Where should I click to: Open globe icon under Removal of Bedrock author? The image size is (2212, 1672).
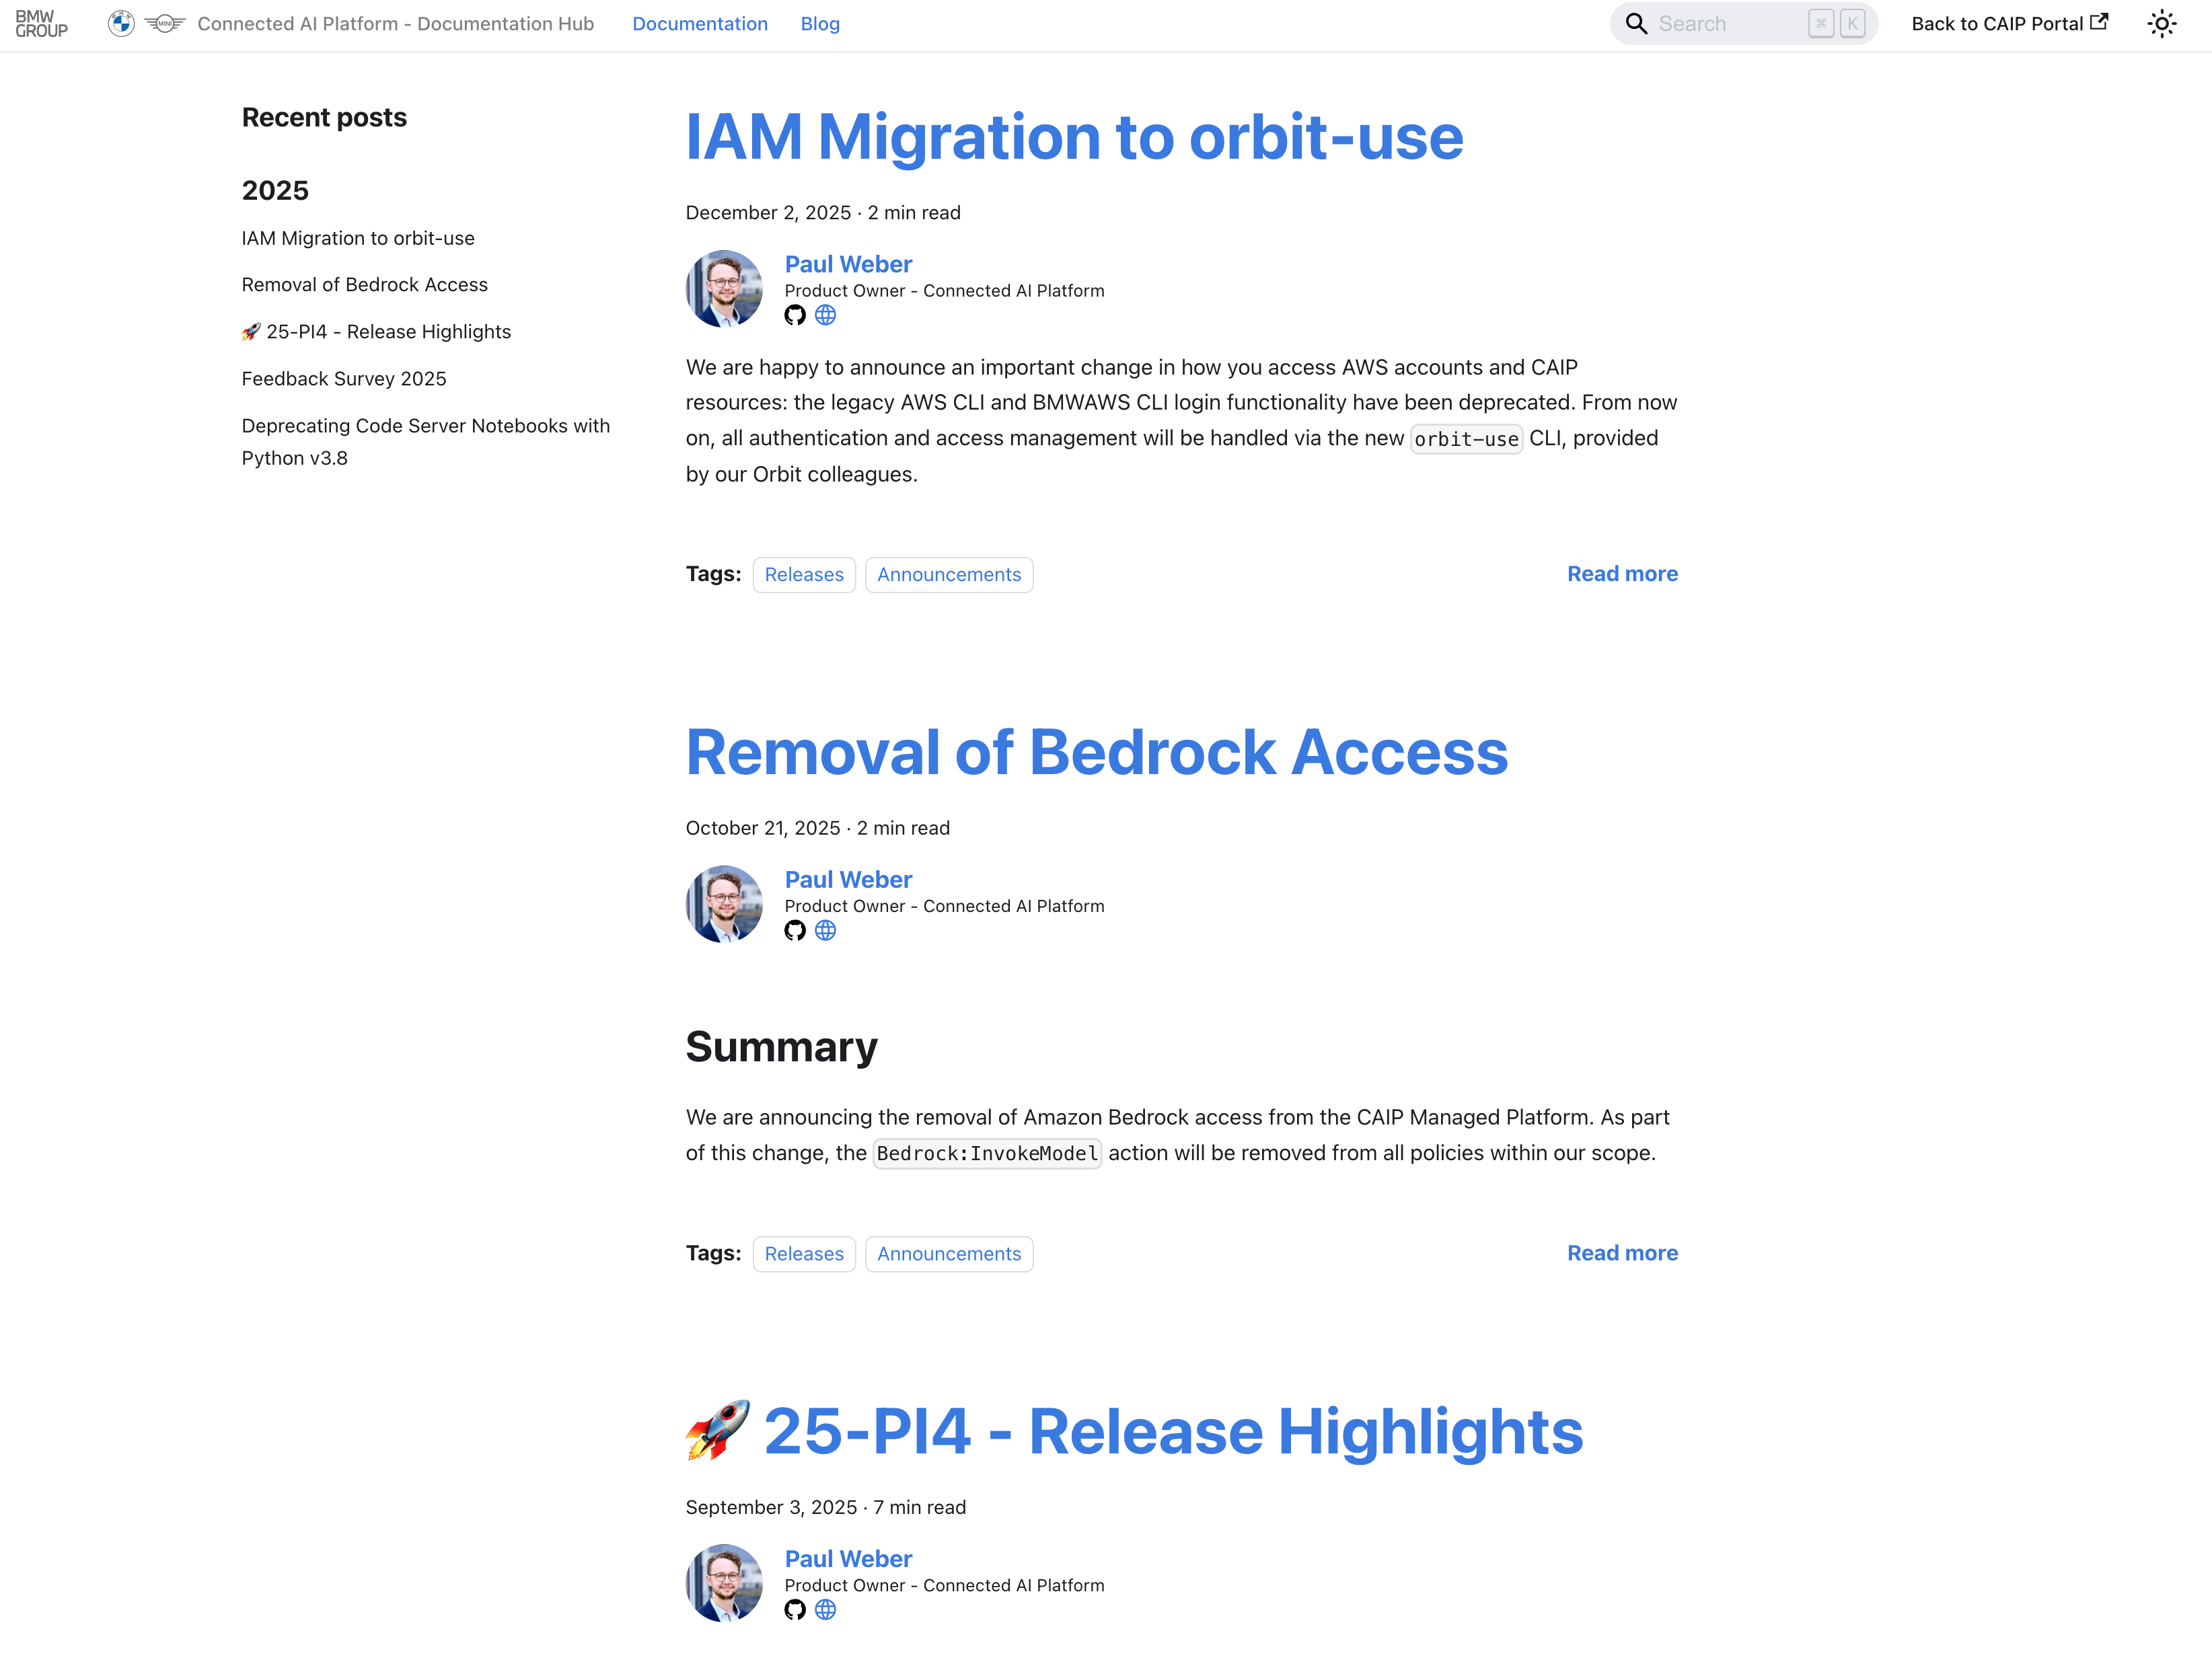click(825, 931)
